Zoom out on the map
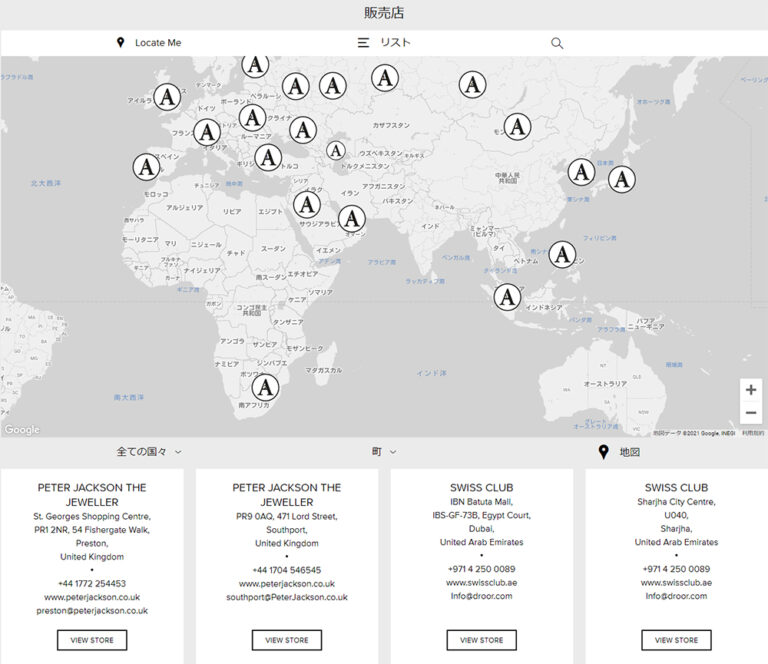 coord(751,413)
